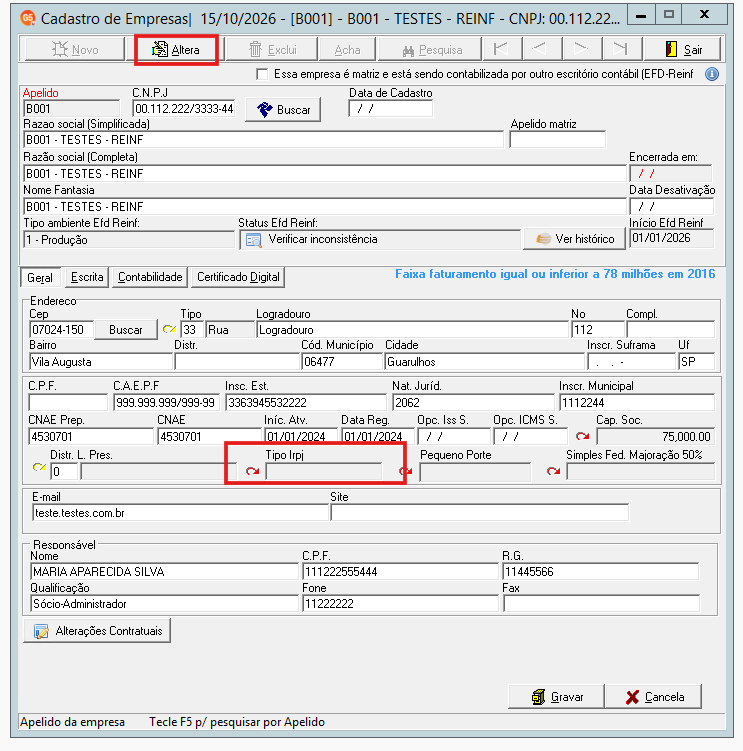Click red arrow icon beside Simples Fed. Majoração
Image resolution: width=743 pixels, height=751 pixels.
[x=553, y=471]
